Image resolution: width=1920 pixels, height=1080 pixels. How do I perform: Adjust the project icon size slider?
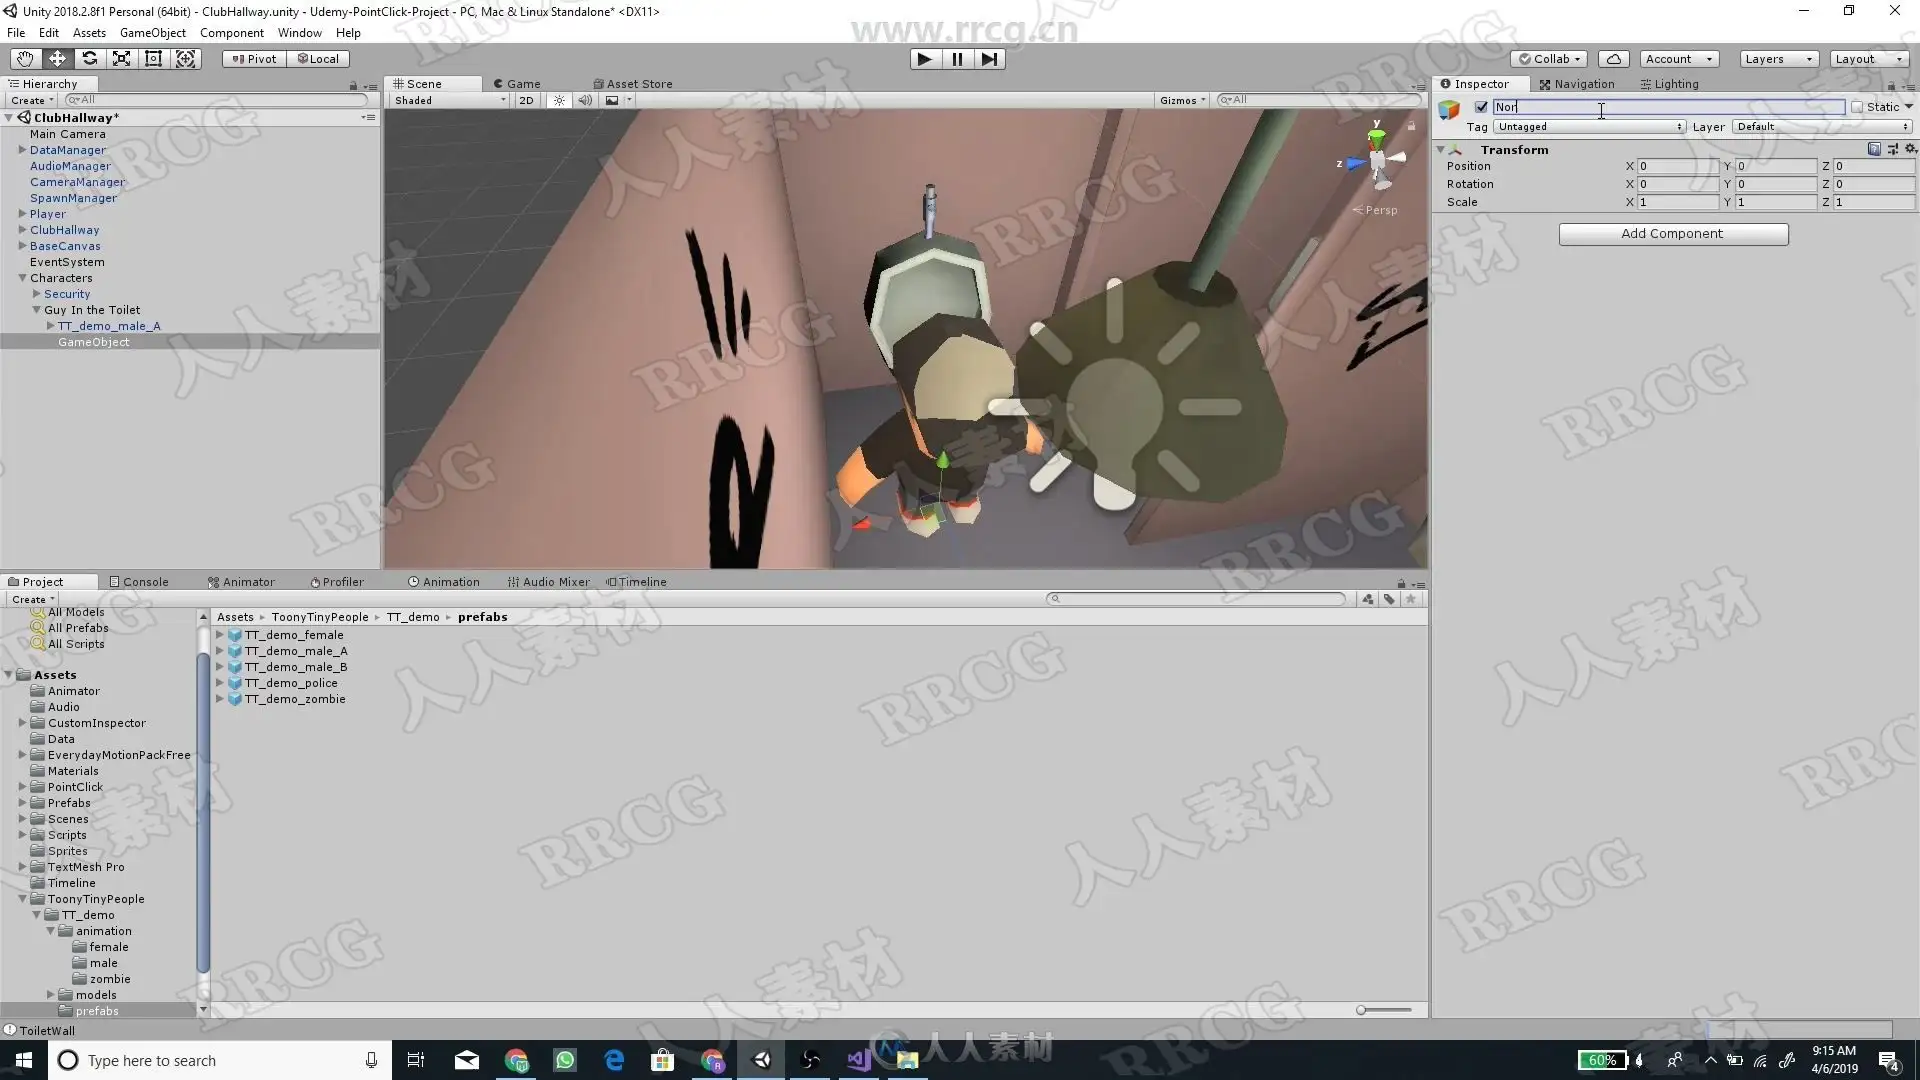[1362, 1010]
